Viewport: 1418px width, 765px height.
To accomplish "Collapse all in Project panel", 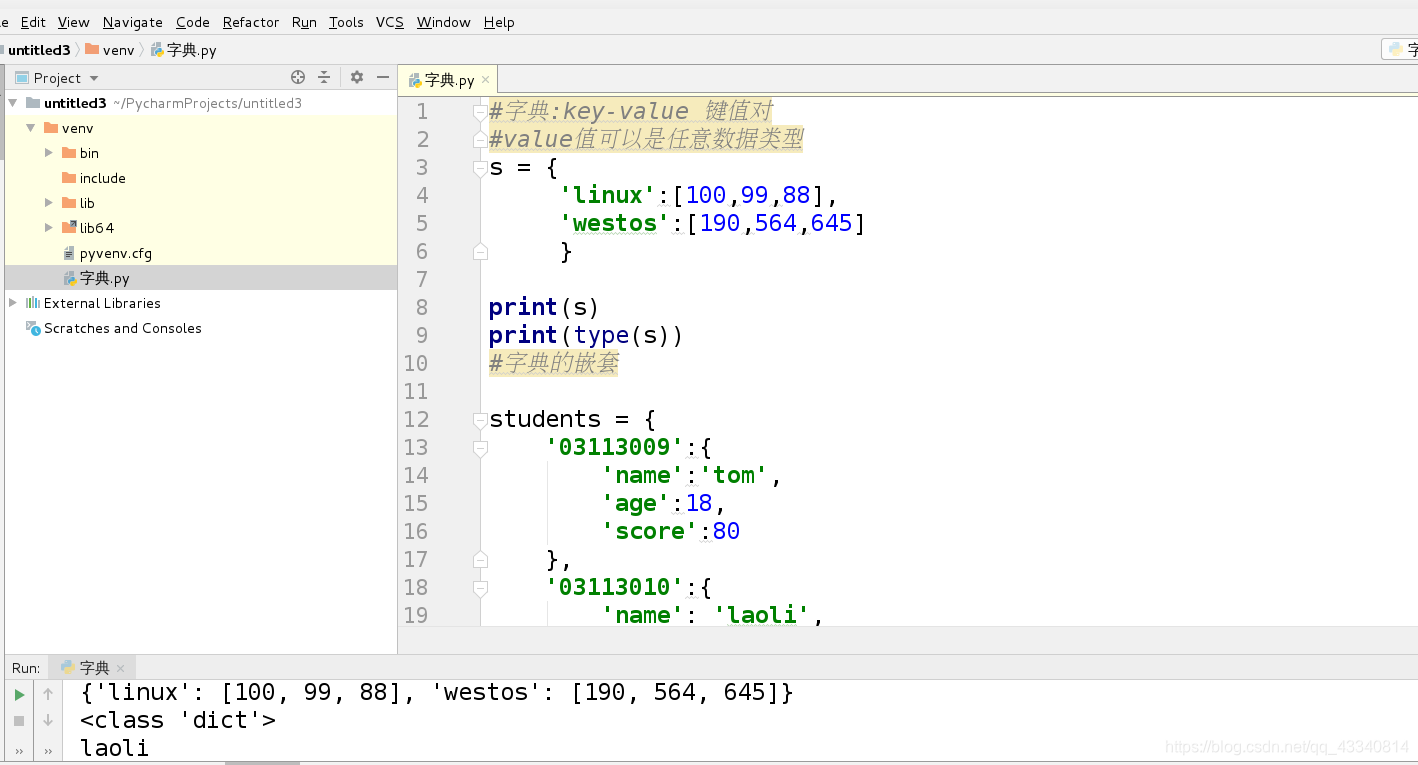I will click(x=324, y=77).
